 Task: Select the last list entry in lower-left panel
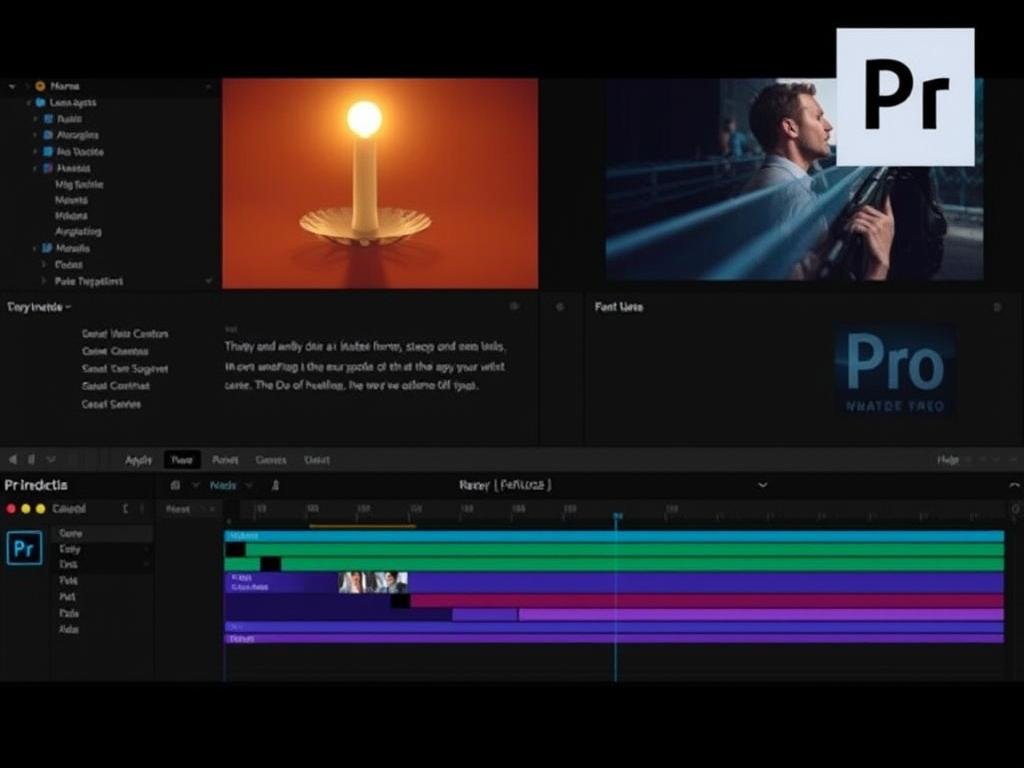click(111, 404)
